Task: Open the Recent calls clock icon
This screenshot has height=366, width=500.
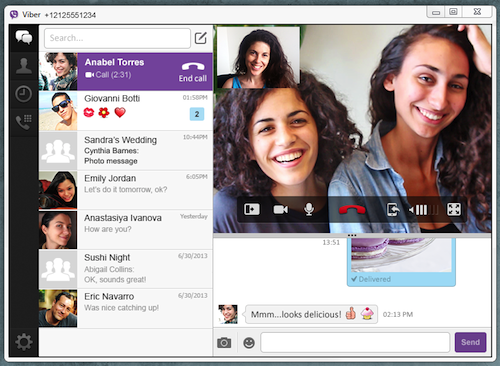Action: coord(24,94)
